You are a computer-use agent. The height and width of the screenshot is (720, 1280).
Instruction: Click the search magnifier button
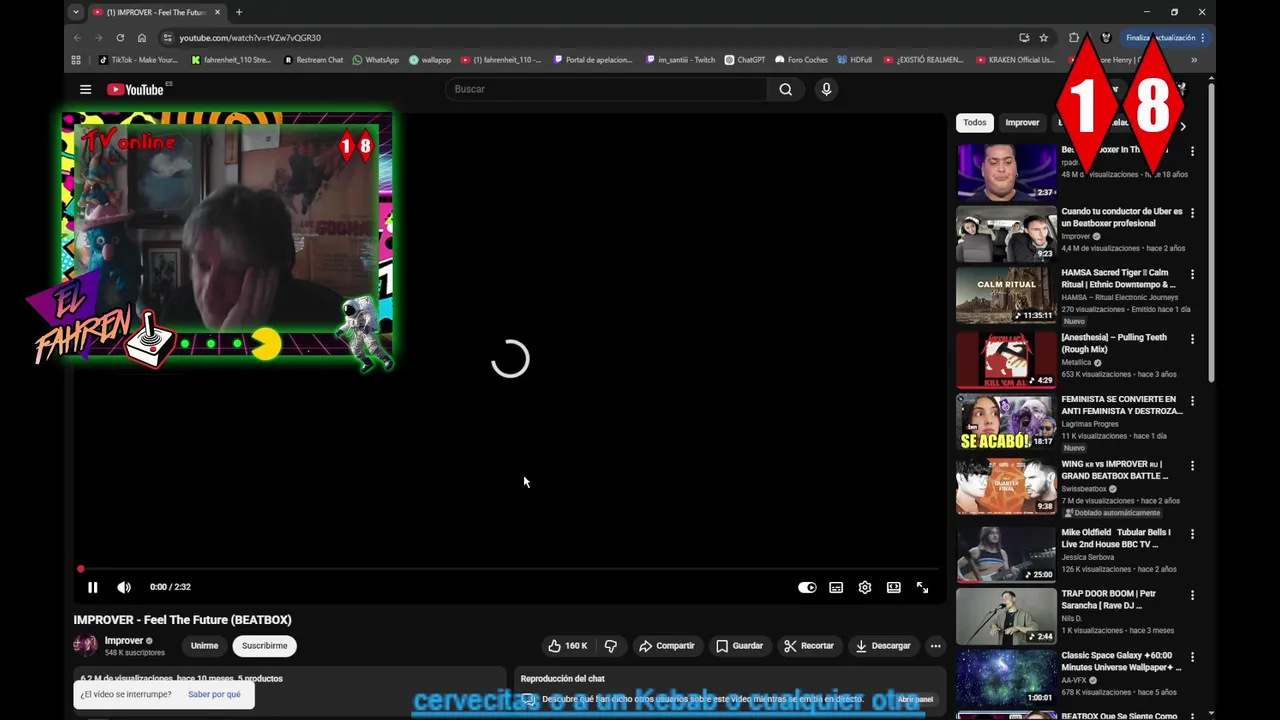786,89
